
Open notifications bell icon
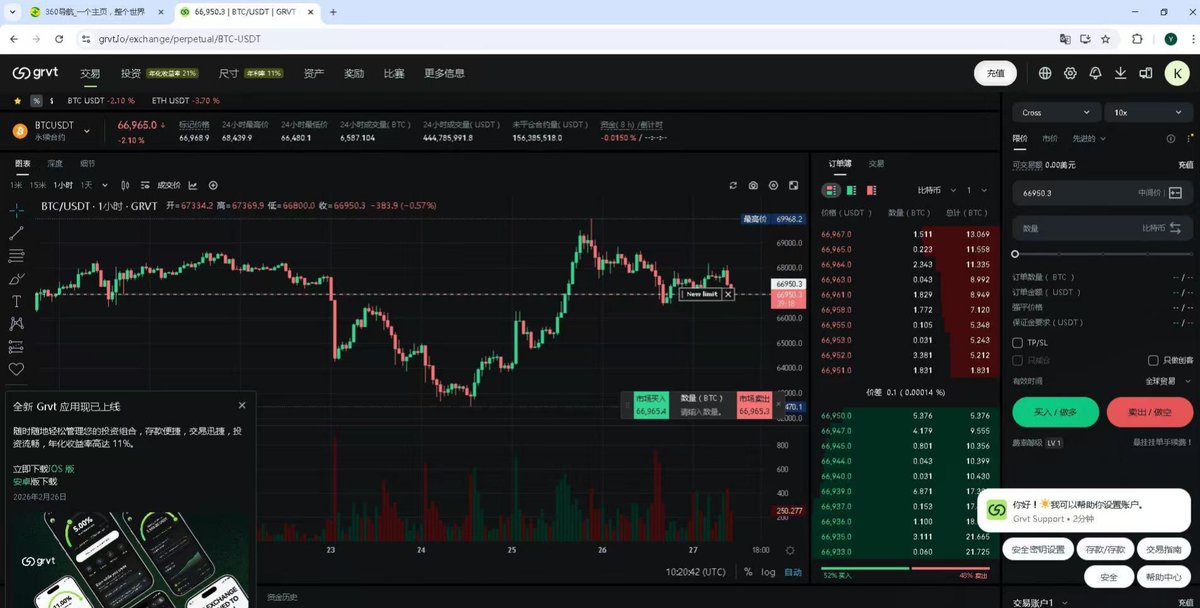tap(1095, 73)
